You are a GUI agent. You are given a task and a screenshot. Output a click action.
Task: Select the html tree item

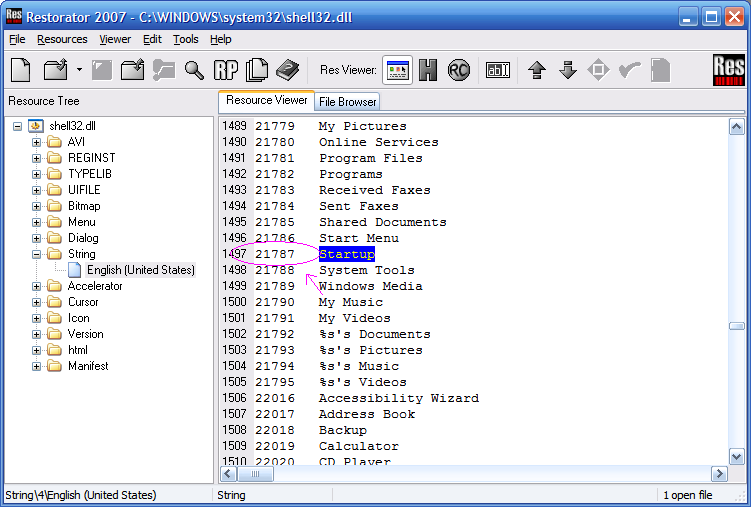coord(78,350)
